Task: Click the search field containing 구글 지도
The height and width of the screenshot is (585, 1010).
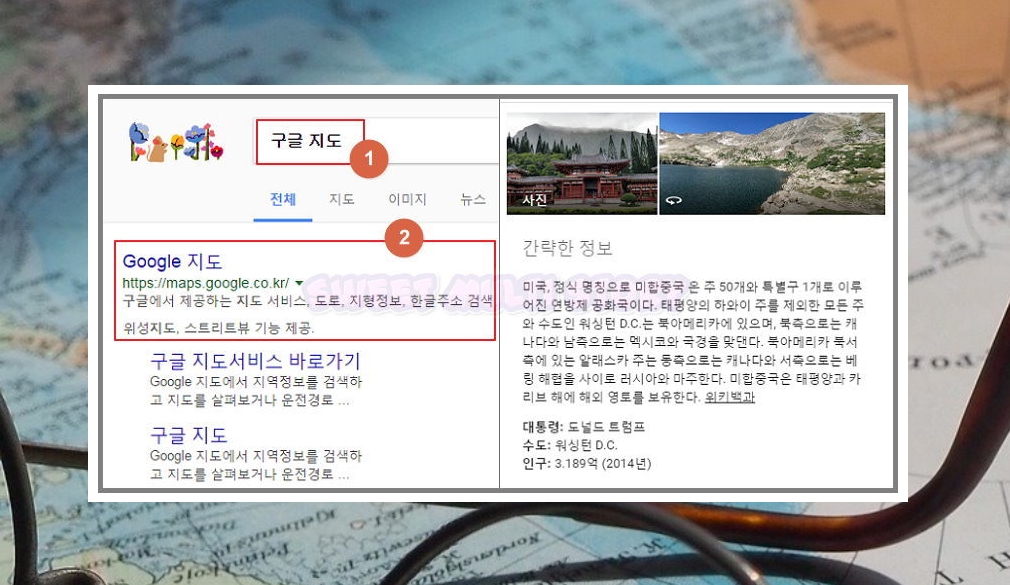Action: 377,141
